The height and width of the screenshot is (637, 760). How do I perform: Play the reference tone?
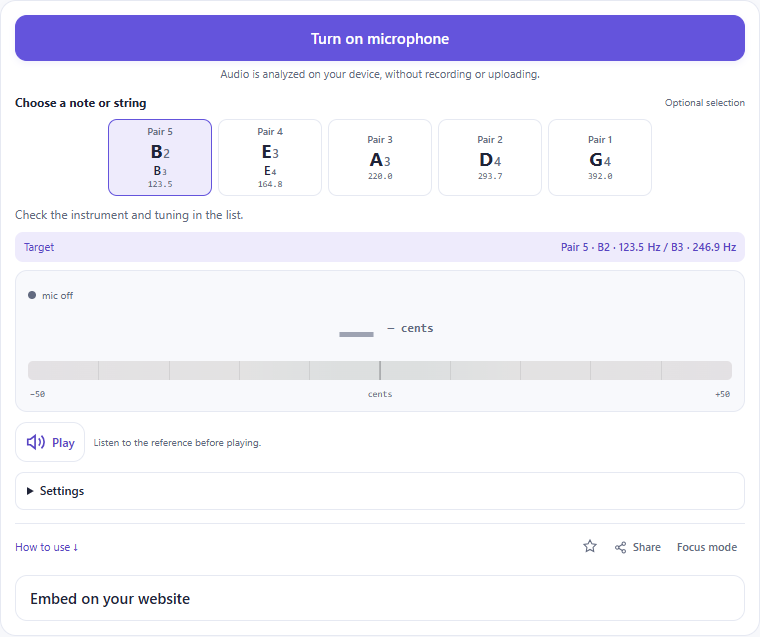coord(50,442)
